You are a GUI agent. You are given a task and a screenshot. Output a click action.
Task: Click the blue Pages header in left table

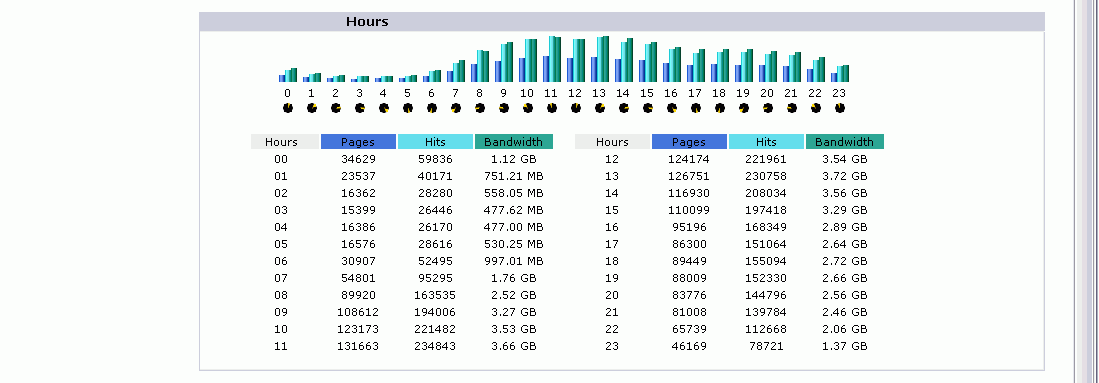pyautogui.click(x=358, y=142)
